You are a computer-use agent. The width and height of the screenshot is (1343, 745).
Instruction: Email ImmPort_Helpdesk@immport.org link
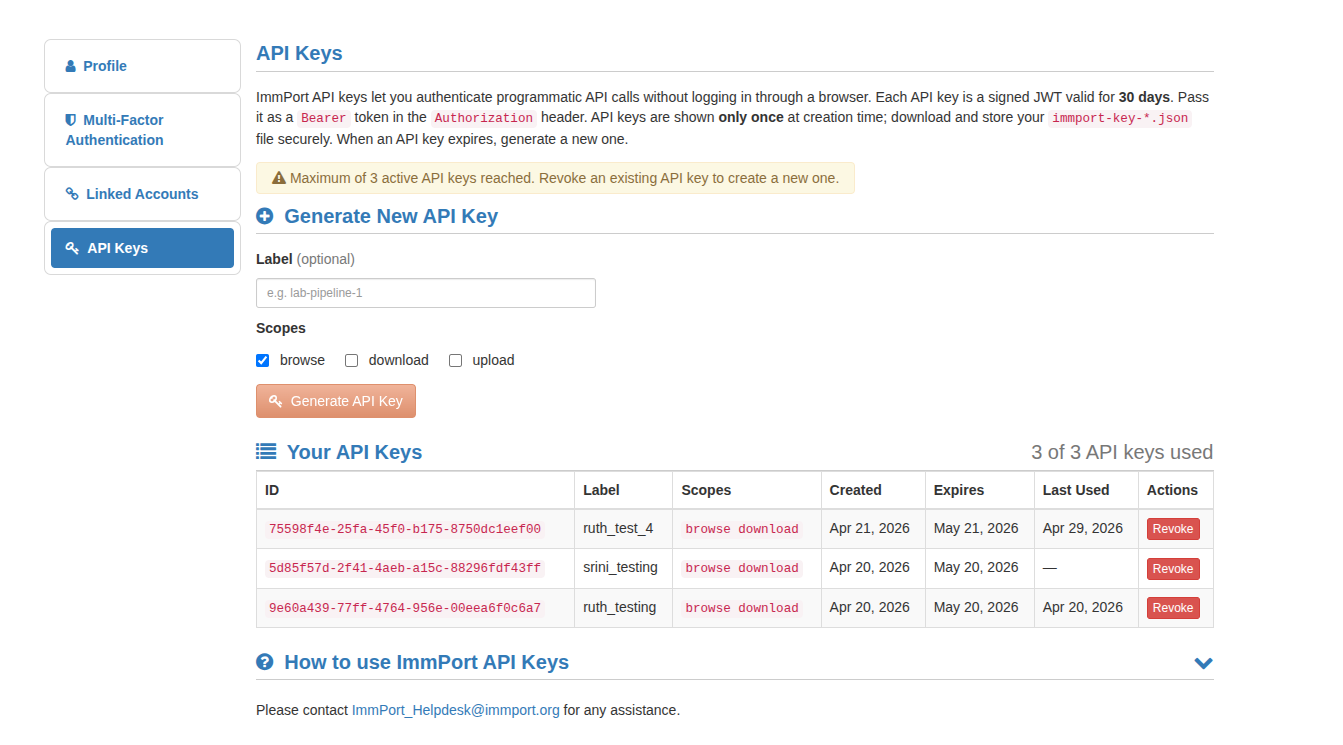coord(456,710)
